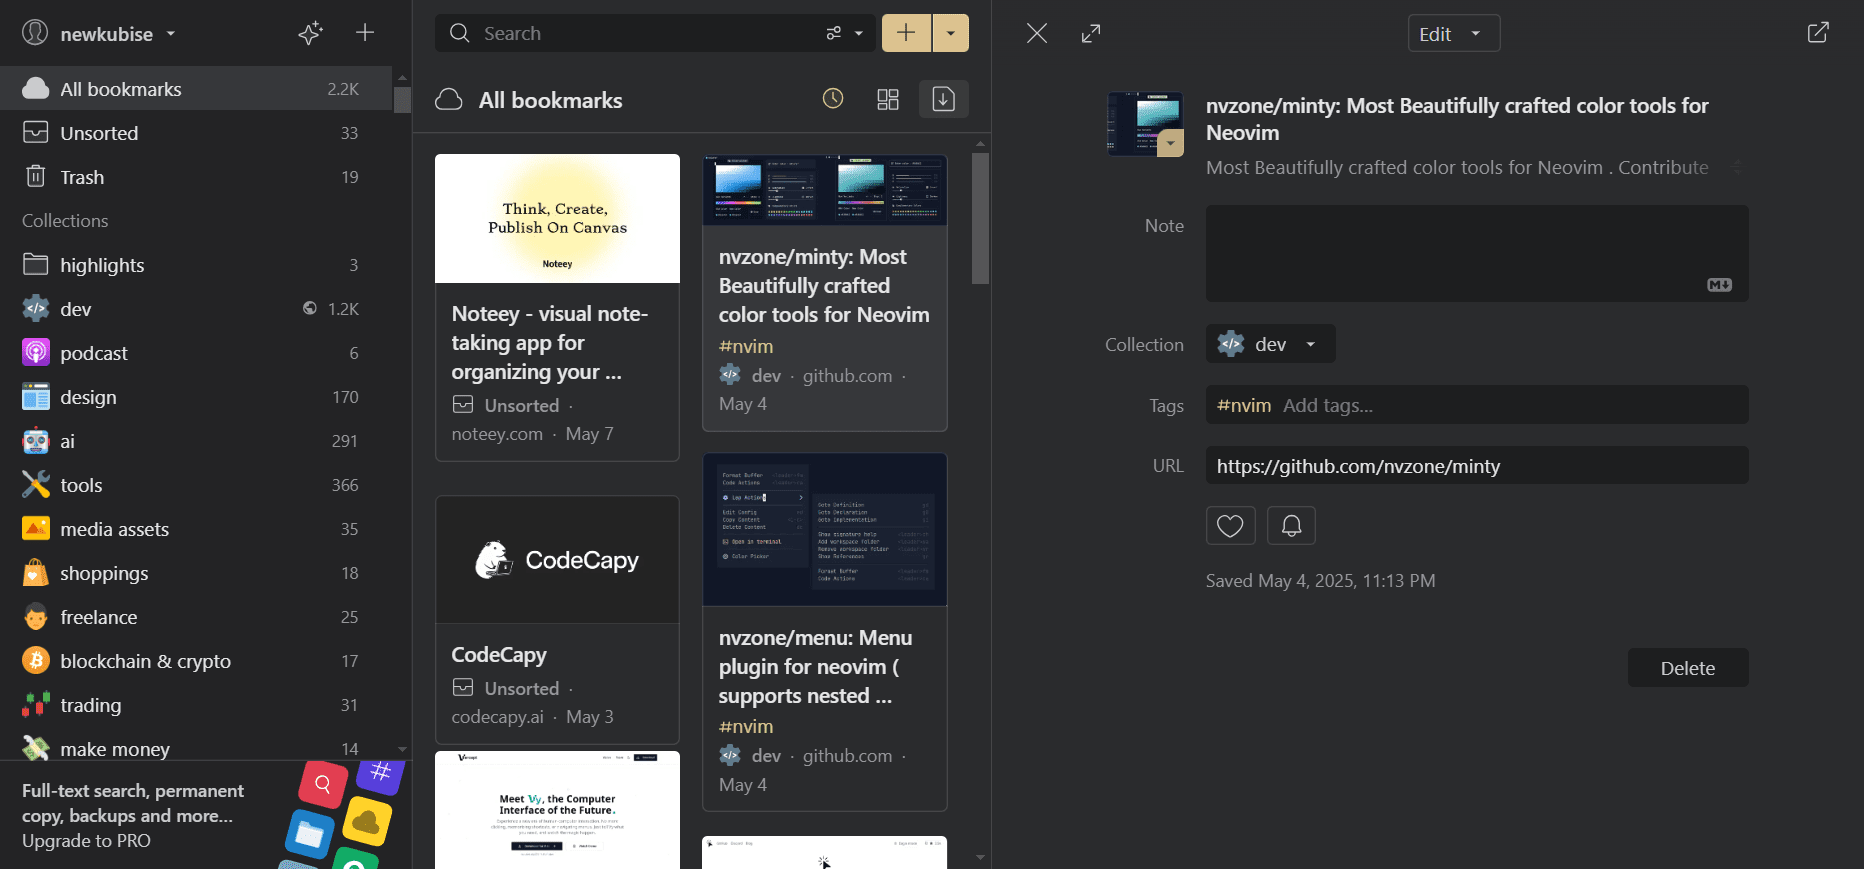Open the Noteey visual note-taking app bookmark title
This screenshot has height=869, width=1864.
pos(550,343)
